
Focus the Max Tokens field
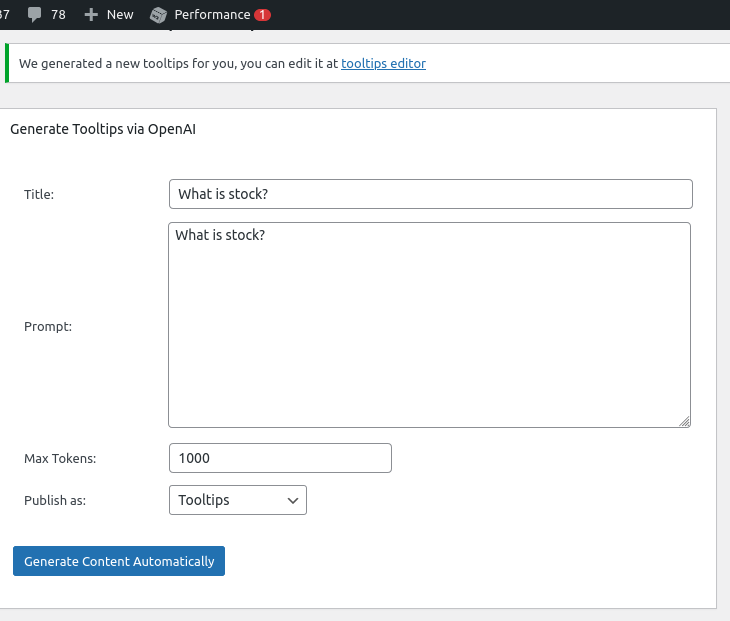(x=280, y=458)
